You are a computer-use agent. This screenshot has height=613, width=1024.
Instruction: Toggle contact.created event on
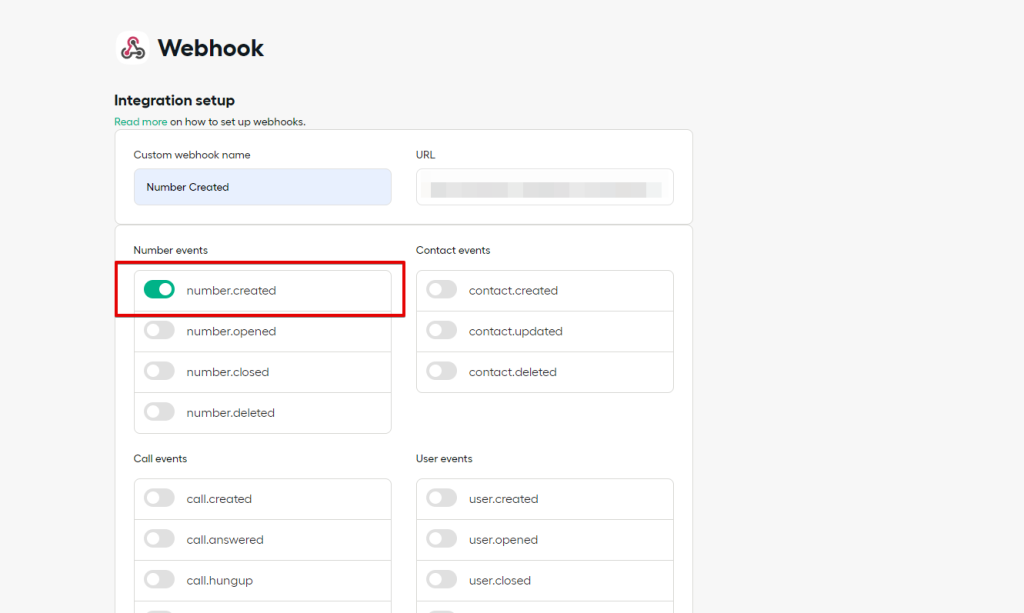[441, 290]
